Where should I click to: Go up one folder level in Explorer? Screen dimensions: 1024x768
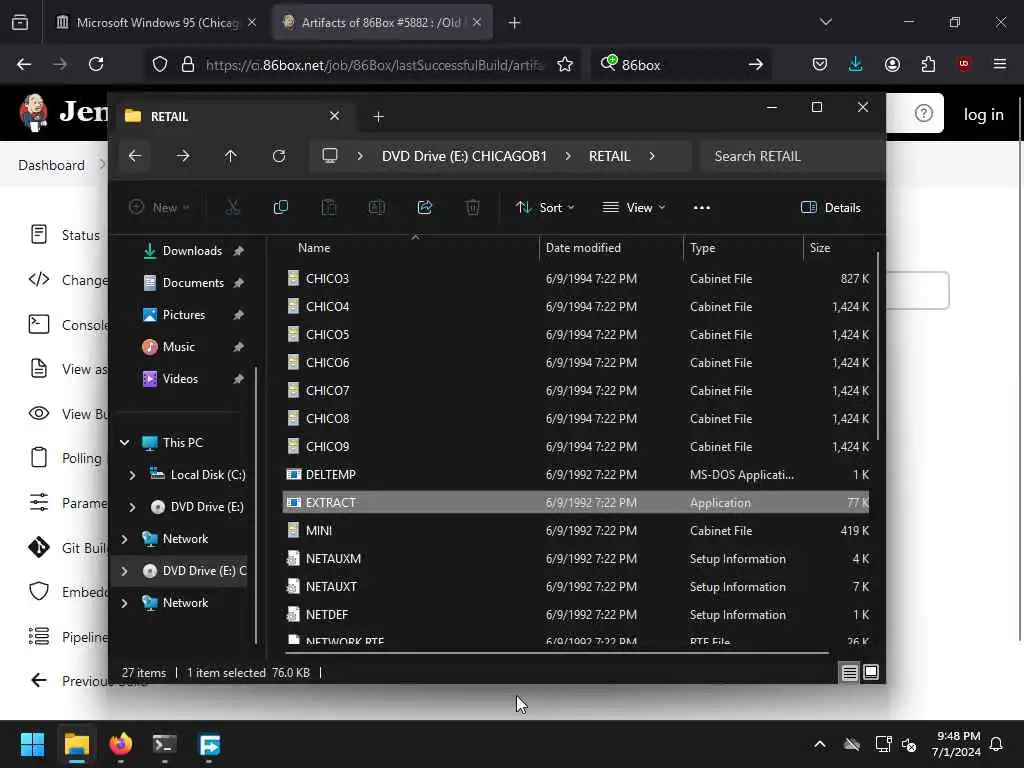click(x=231, y=156)
